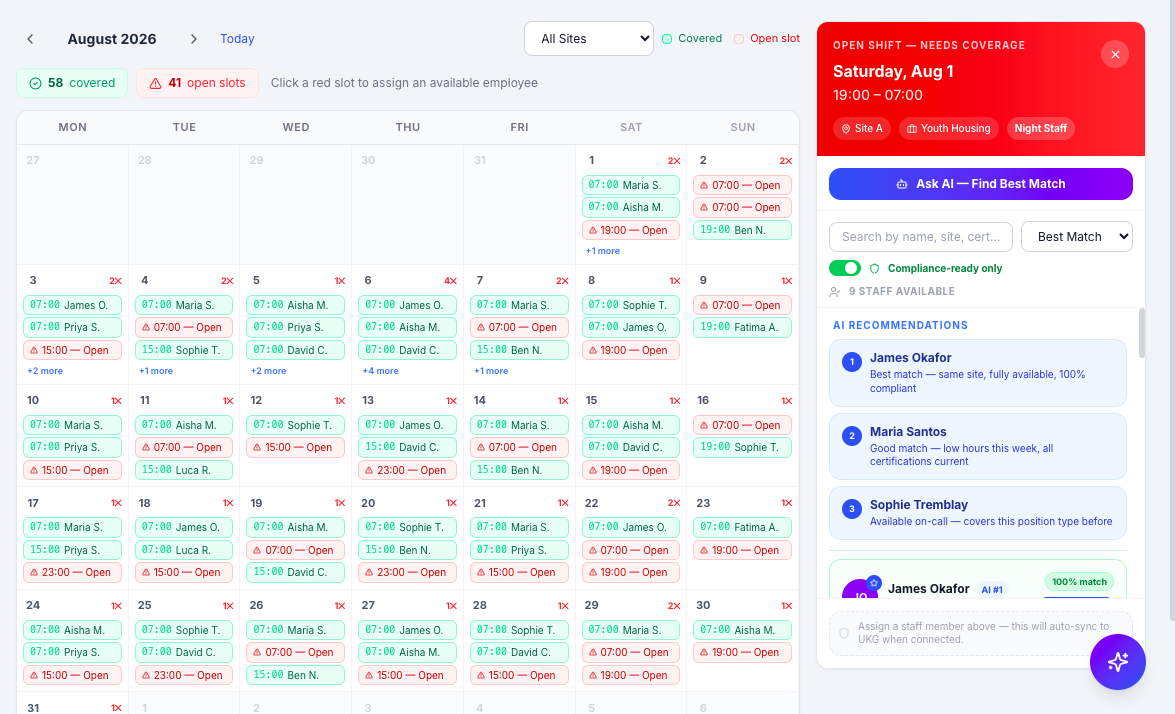Click the Site A location tag
The height and width of the screenshot is (714, 1175).
click(862, 128)
